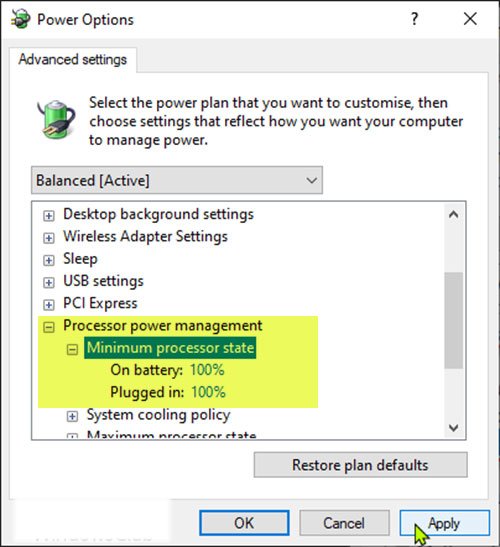Screen dimensions: 500x547
Task: Click Restore plan defaults button
Action: click(x=360, y=465)
